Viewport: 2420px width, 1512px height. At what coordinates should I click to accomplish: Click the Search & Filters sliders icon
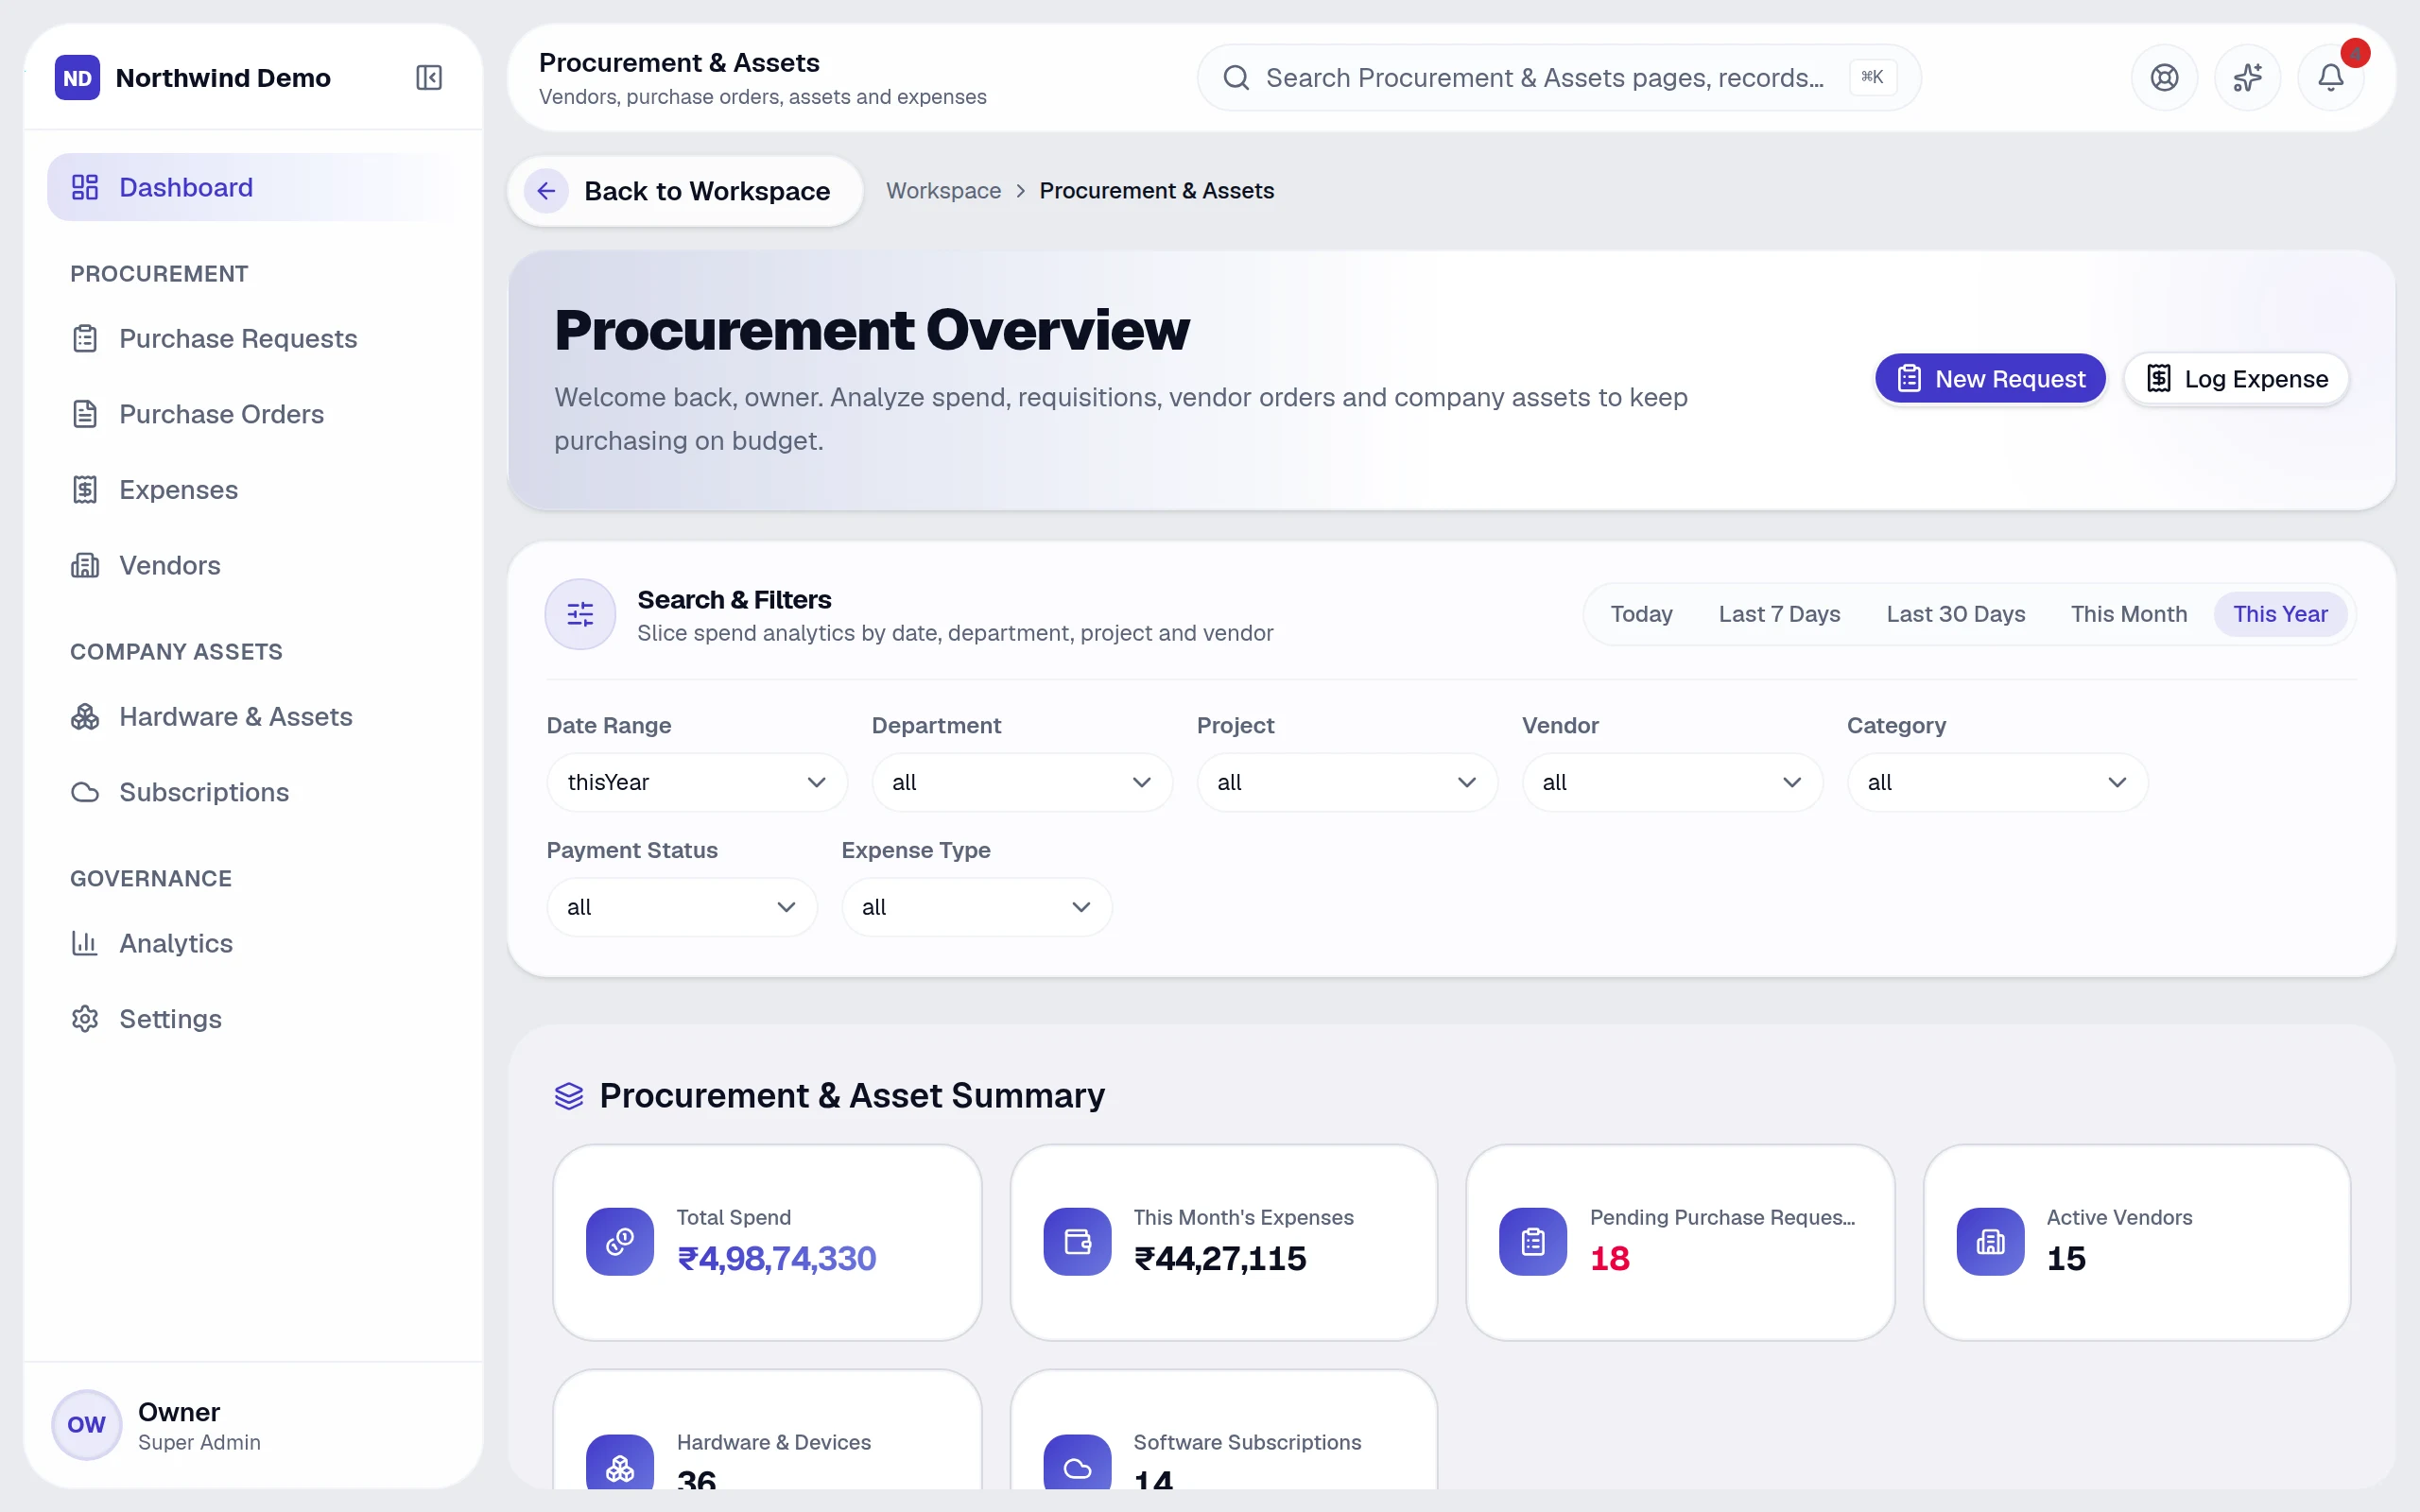pyautogui.click(x=580, y=614)
